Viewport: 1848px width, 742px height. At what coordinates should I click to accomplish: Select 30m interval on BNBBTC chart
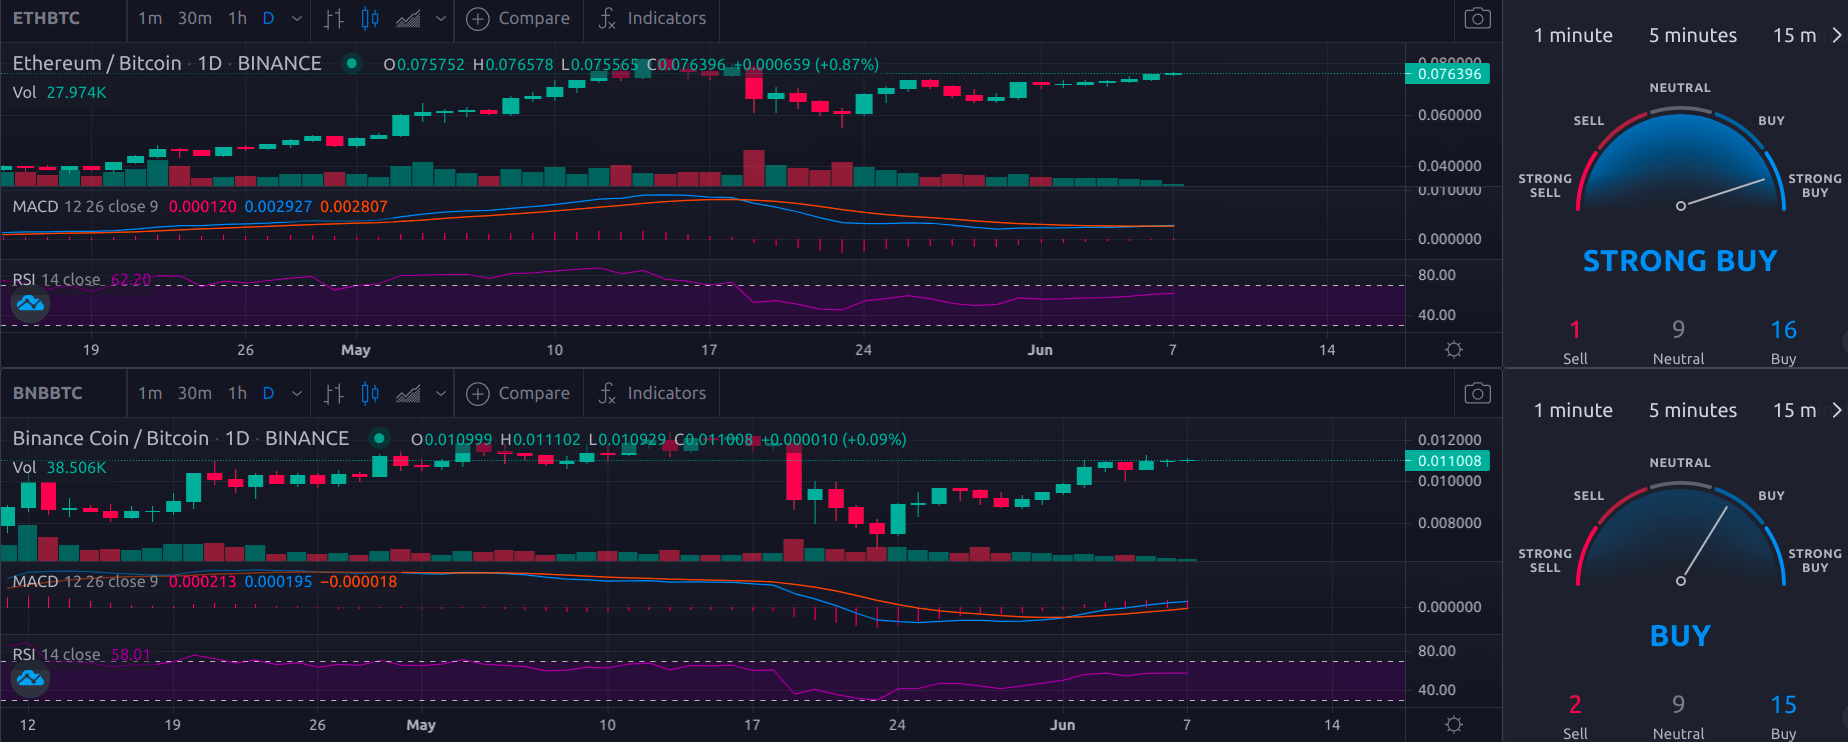coord(194,393)
